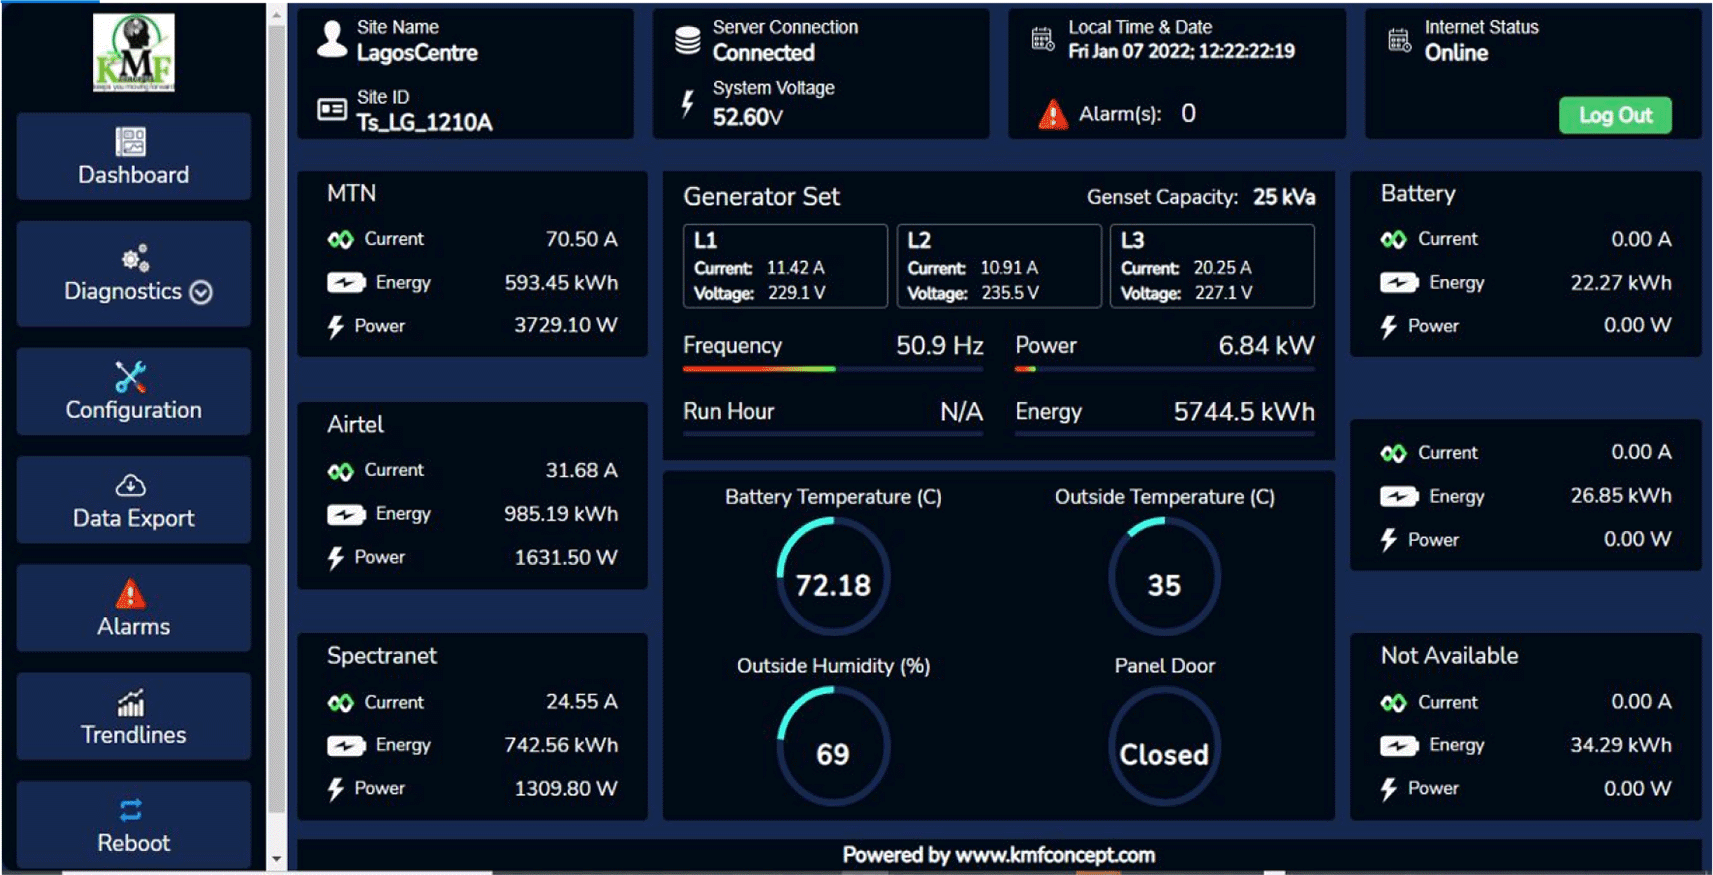Click the site ID Ts_LG_1210A
1713x875 pixels.
click(x=425, y=123)
